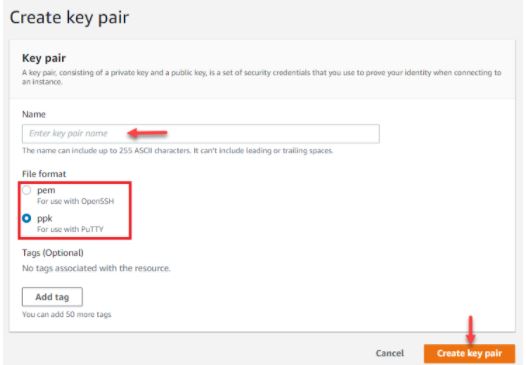Select the ppk file format radio button

pos(27,218)
